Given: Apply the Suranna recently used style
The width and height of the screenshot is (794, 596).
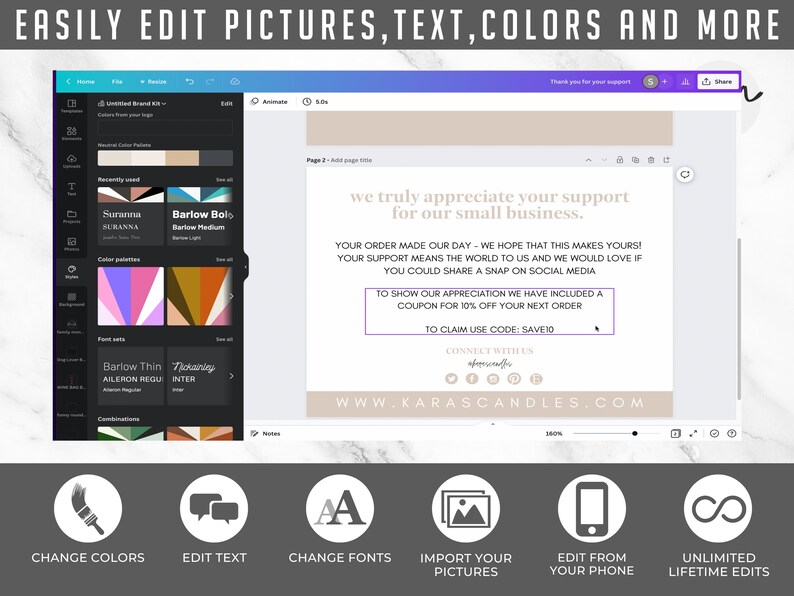Looking at the screenshot, I should click(x=131, y=216).
